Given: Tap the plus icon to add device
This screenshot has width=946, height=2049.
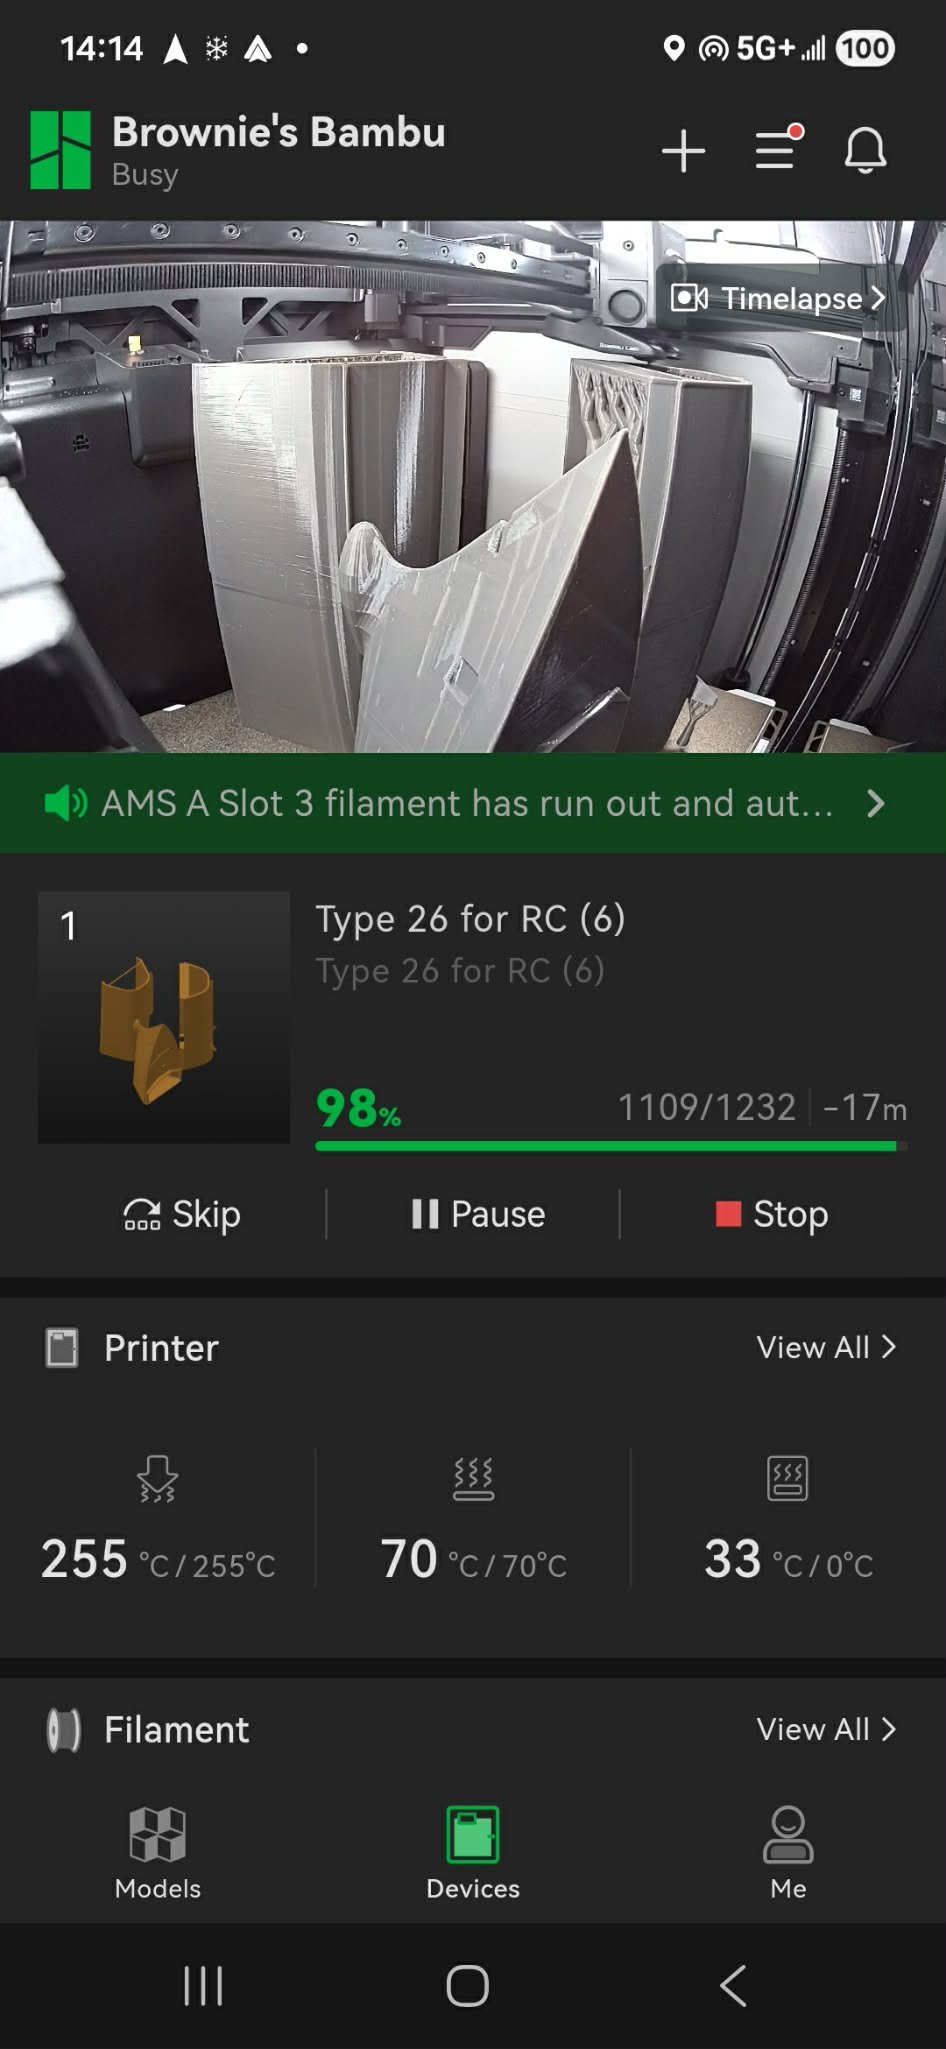Looking at the screenshot, I should (x=684, y=151).
